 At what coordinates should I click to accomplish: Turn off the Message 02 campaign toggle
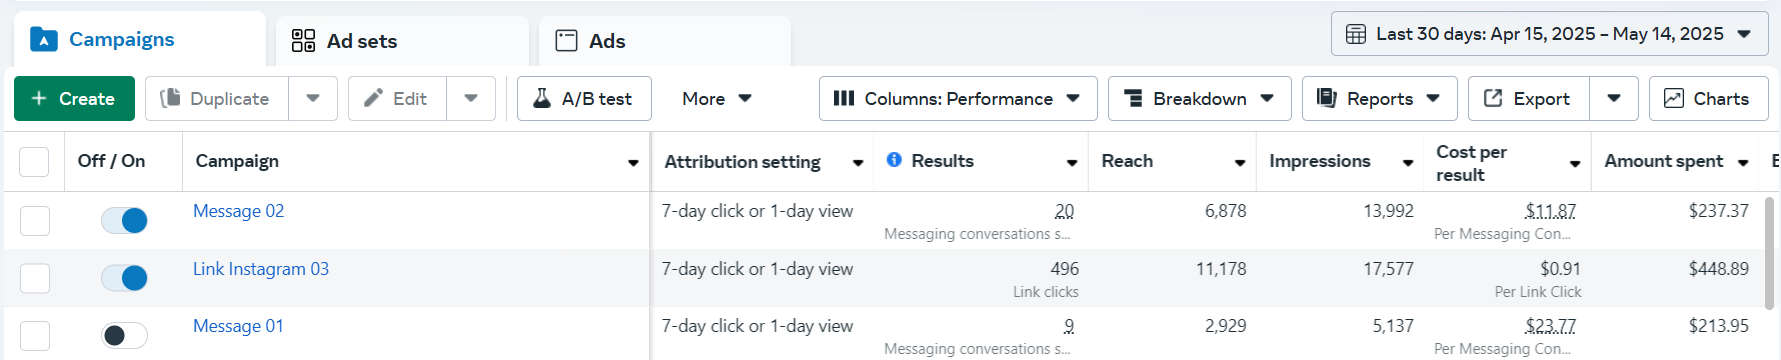tap(124, 220)
